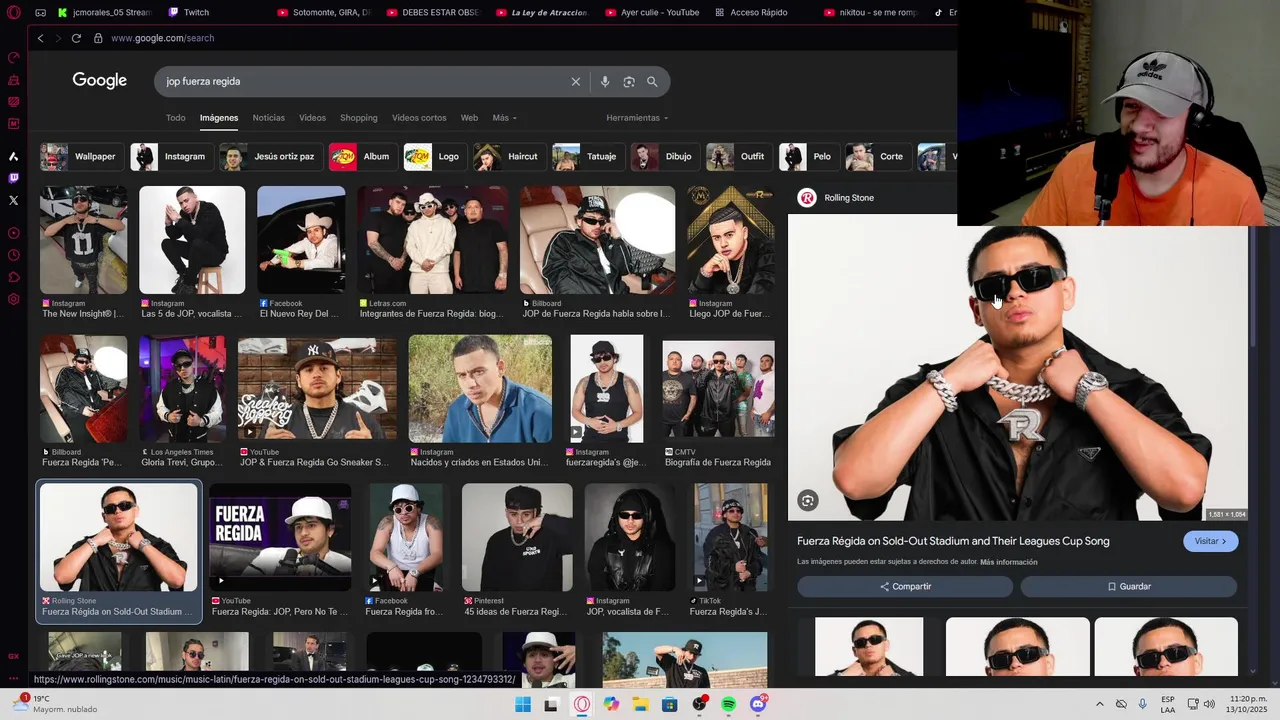This screenshot has width=1280, height=720.
Task: Select the Logo filter chip
Action: click(433, 157)
